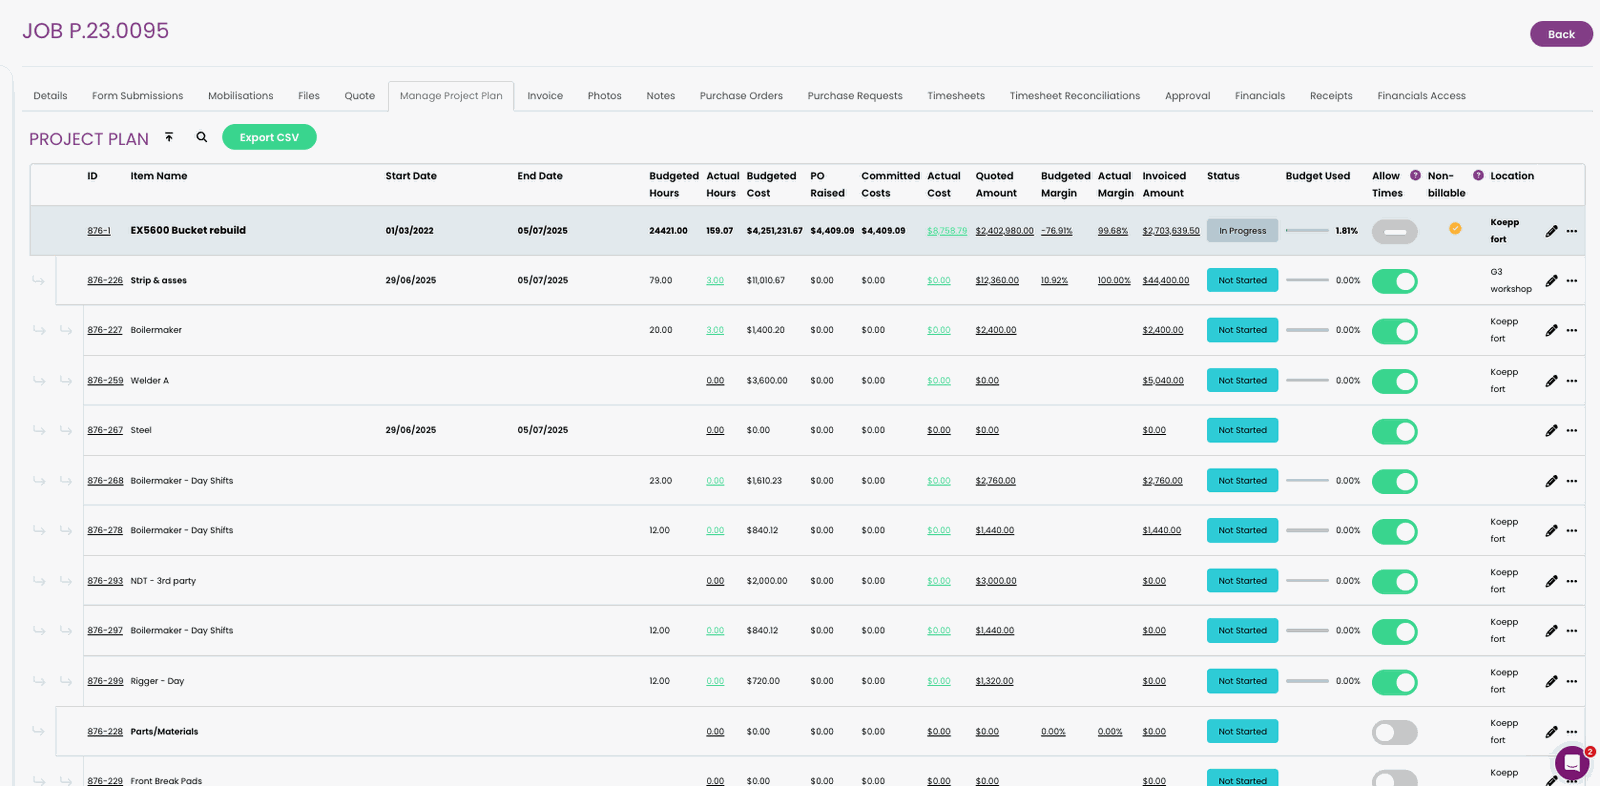Switch to the Purchase Orders tab
1600x786 pixels.
click(741, 96)
